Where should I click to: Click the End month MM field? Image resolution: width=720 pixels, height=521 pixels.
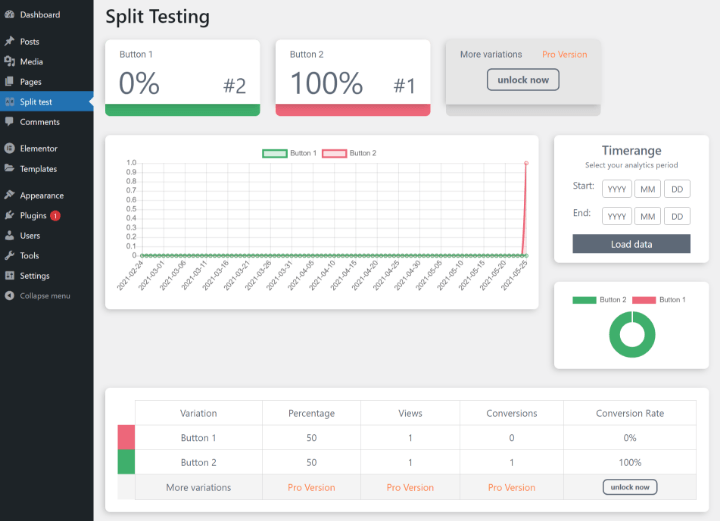click(647, 217)
